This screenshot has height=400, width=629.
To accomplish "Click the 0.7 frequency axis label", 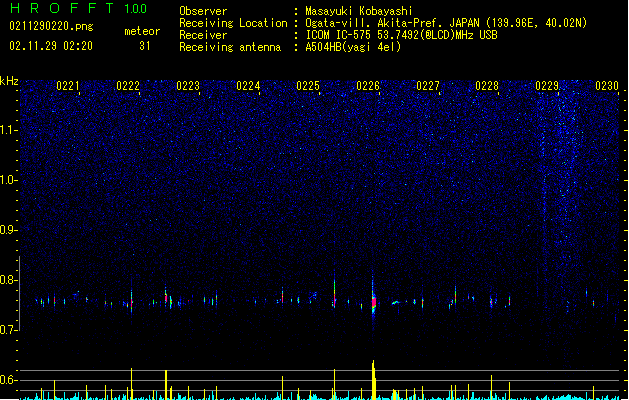I will click(9, 330).
